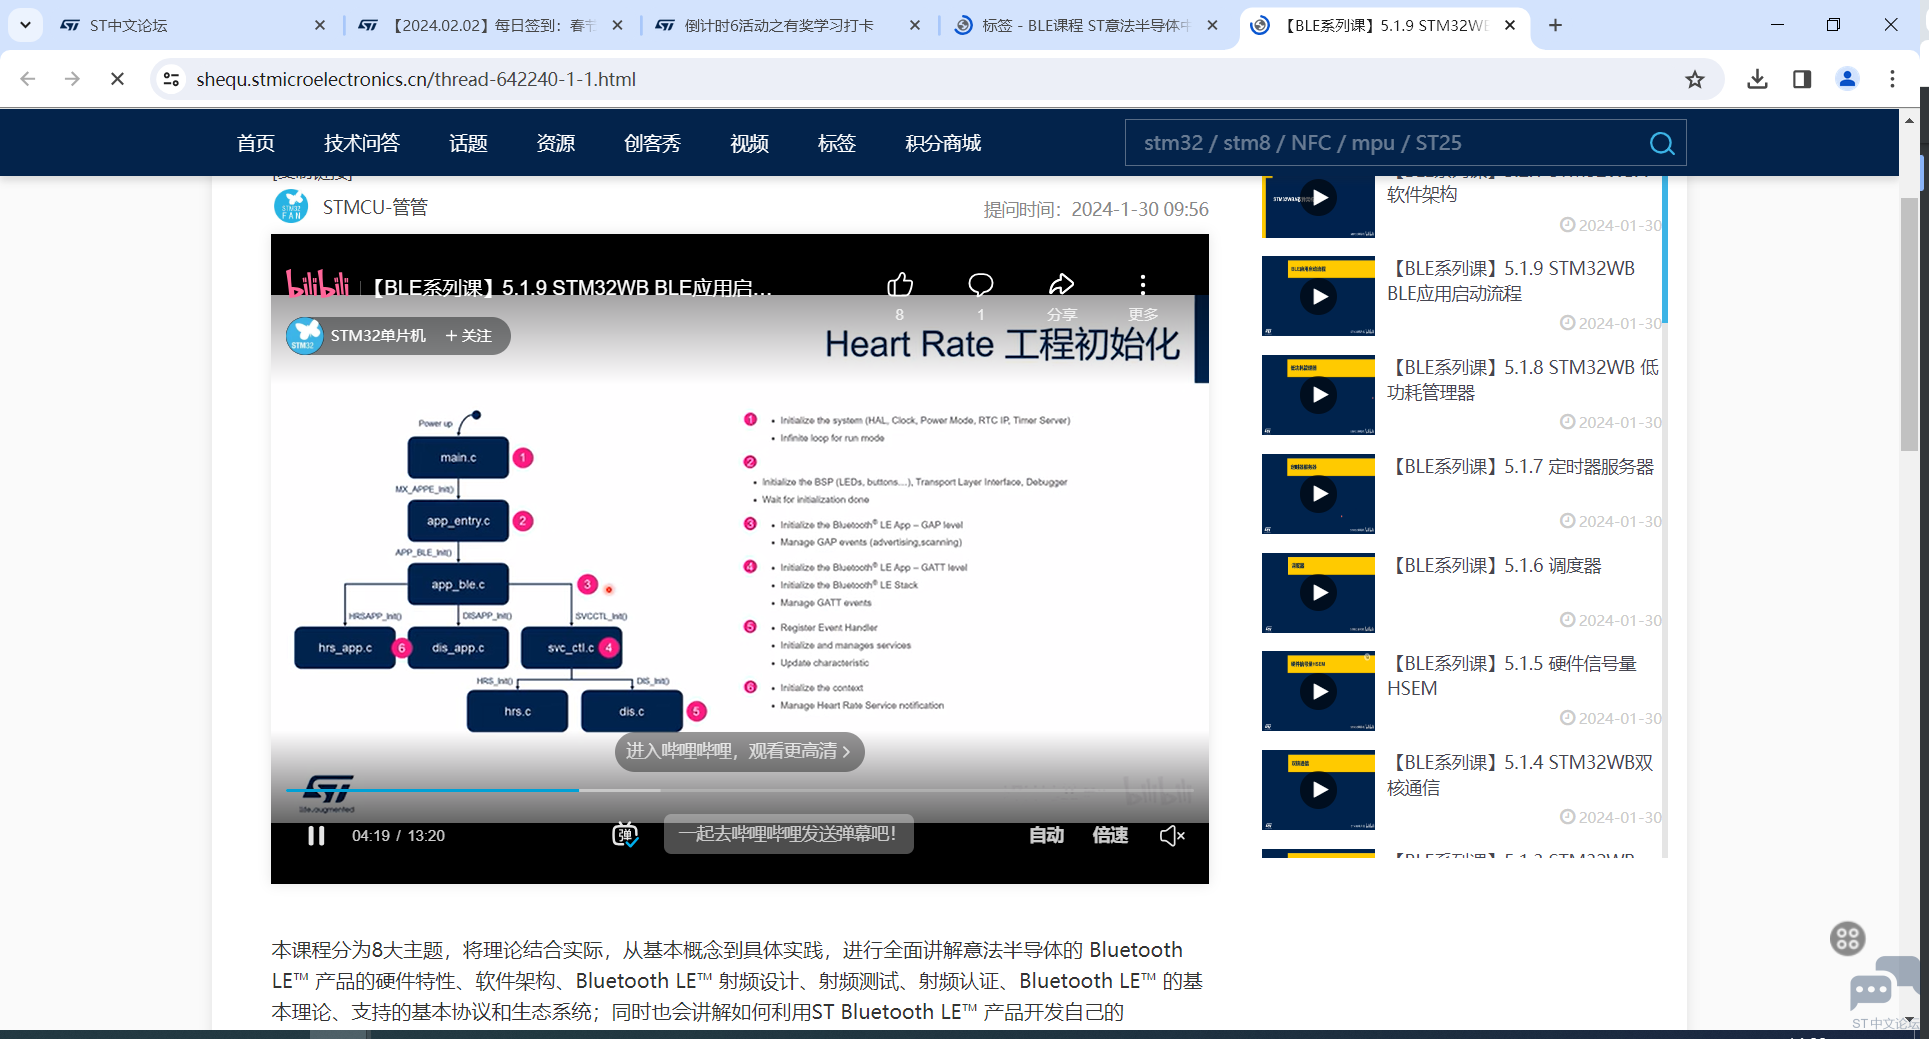Viewport: 1929px width, 1039px height.
Task: Click the danmaku input field
Action: pyautogui.click(x=789, y=834)
